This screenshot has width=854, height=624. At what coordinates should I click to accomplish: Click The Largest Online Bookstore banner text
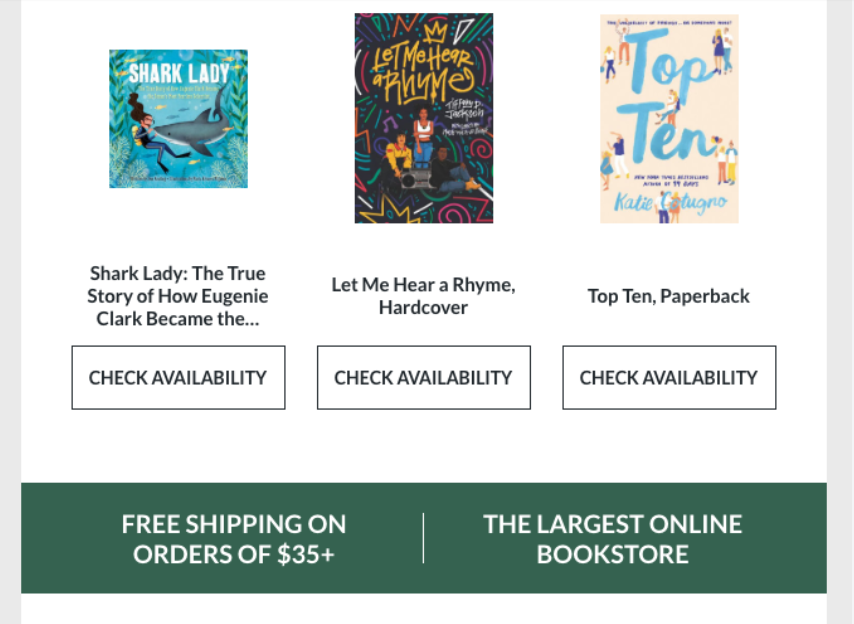tap(613, 539)
